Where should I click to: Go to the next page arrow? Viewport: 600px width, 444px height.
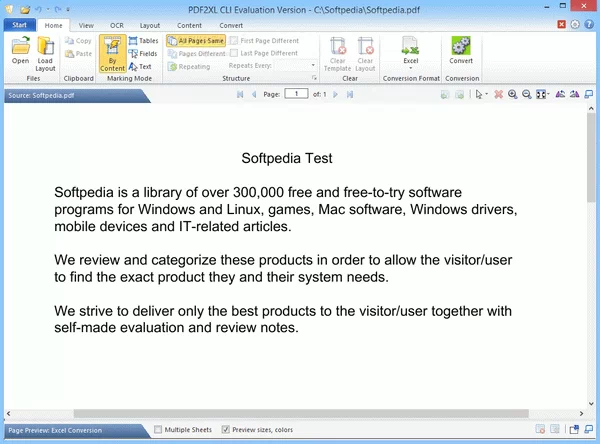click(x=335, y=94)
